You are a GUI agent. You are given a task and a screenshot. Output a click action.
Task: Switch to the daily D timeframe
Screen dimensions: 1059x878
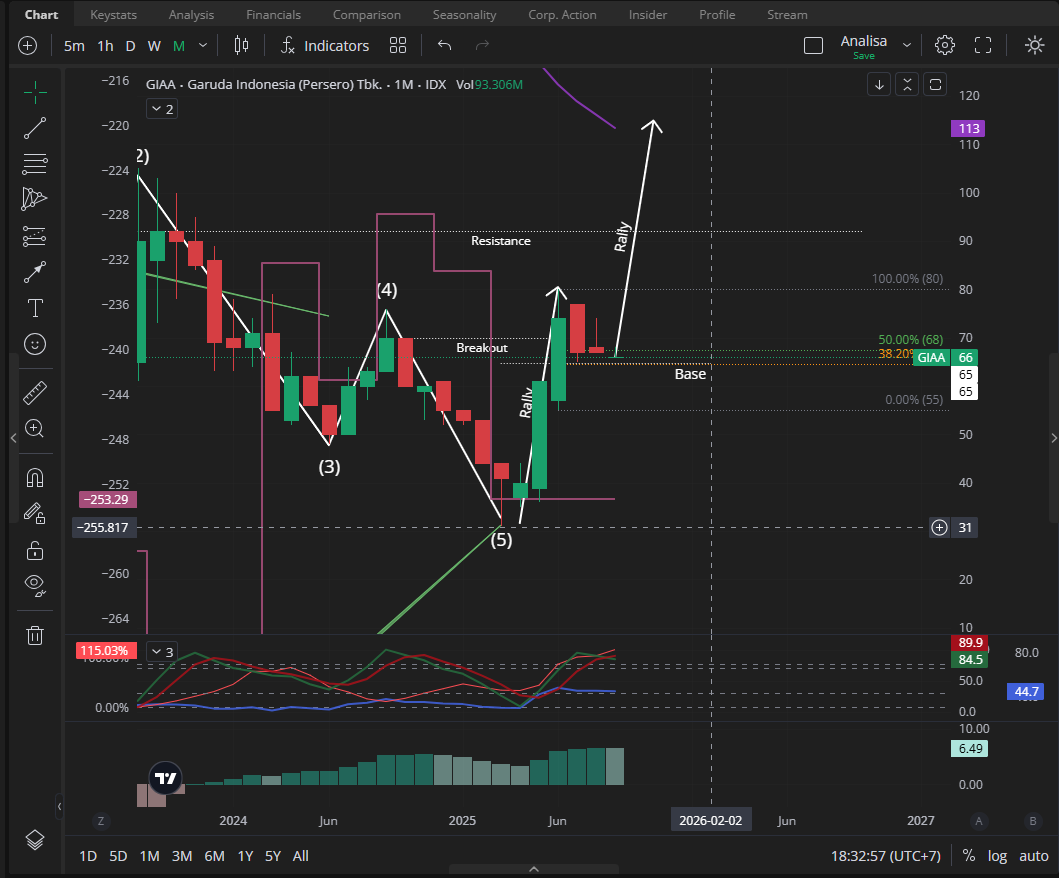pyautogui.click(x=130, y=46)
